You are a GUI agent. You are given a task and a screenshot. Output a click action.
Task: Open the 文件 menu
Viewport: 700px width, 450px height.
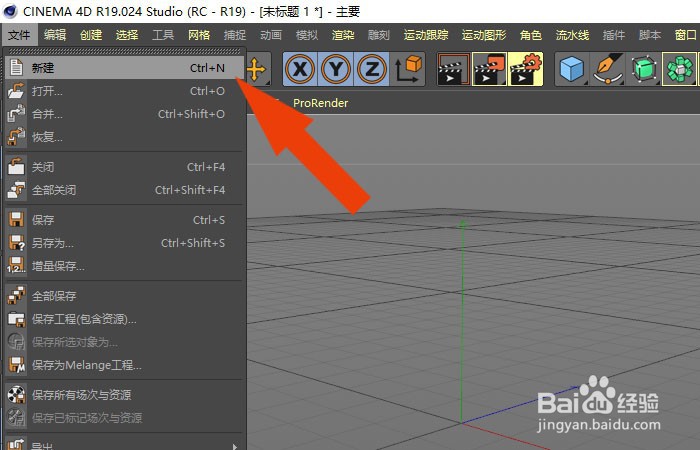pos(19,35)
